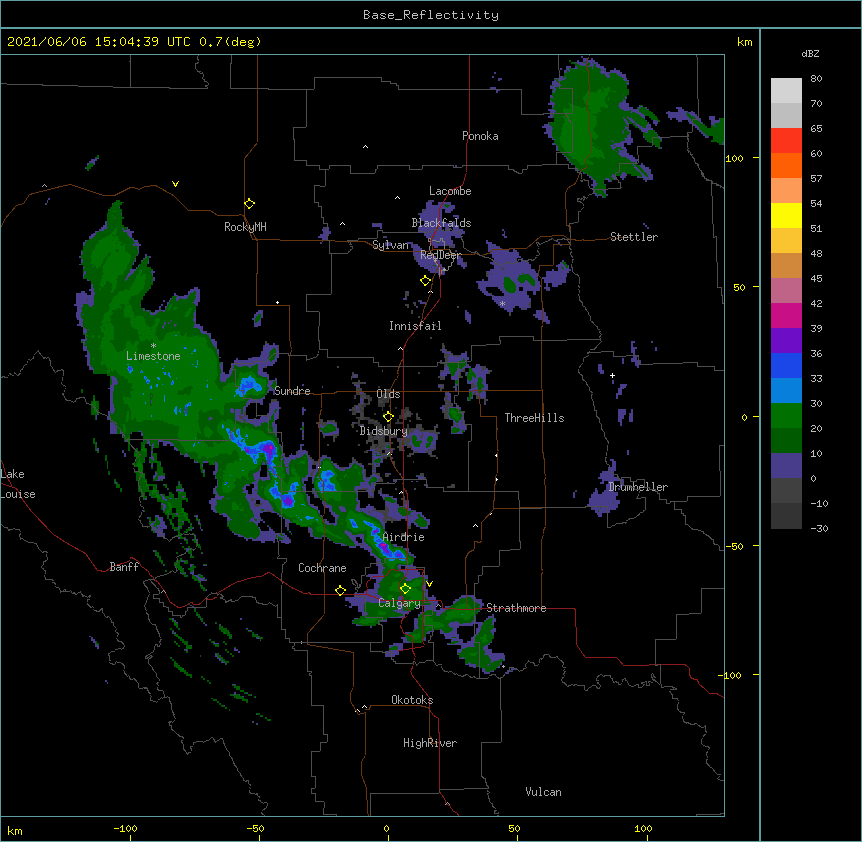862x842 pixels.
Task: Click the white plus marker west of Drumheller region
Action: point(612,375)
